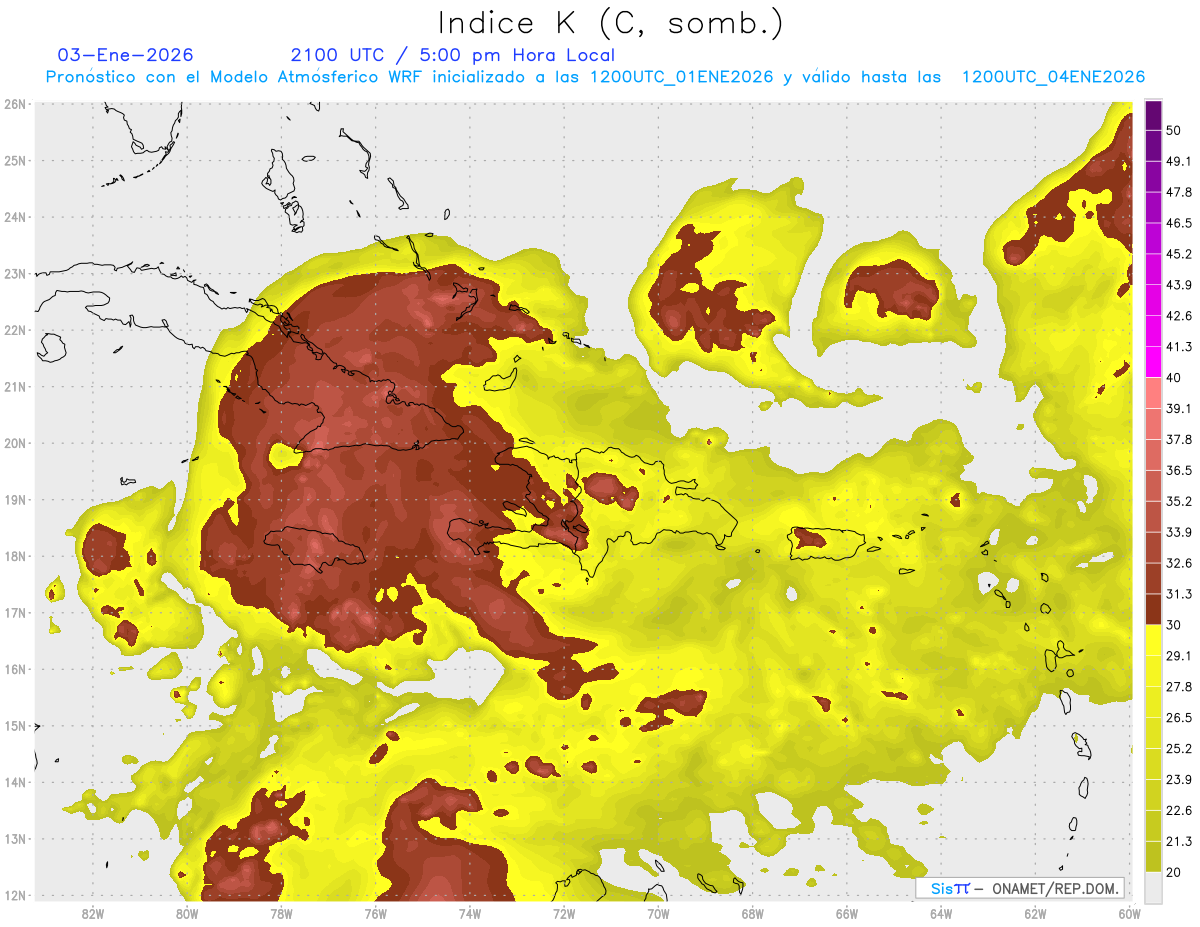The image size is (1200, 927).
Task: Click the 72W longitude label
Action: click(564, 913)
